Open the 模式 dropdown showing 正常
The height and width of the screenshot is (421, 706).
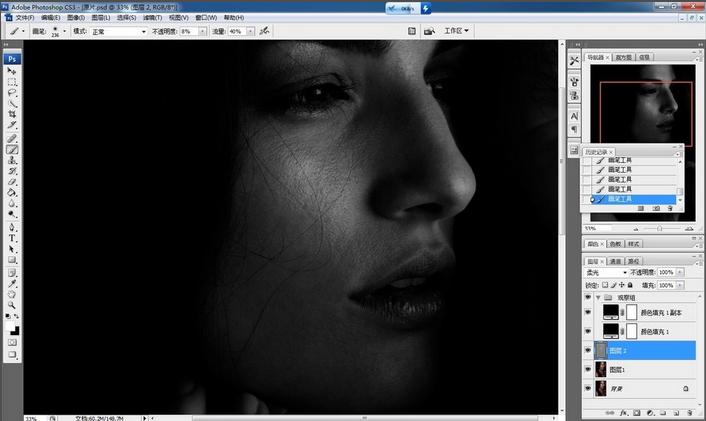tap(119, 32)
